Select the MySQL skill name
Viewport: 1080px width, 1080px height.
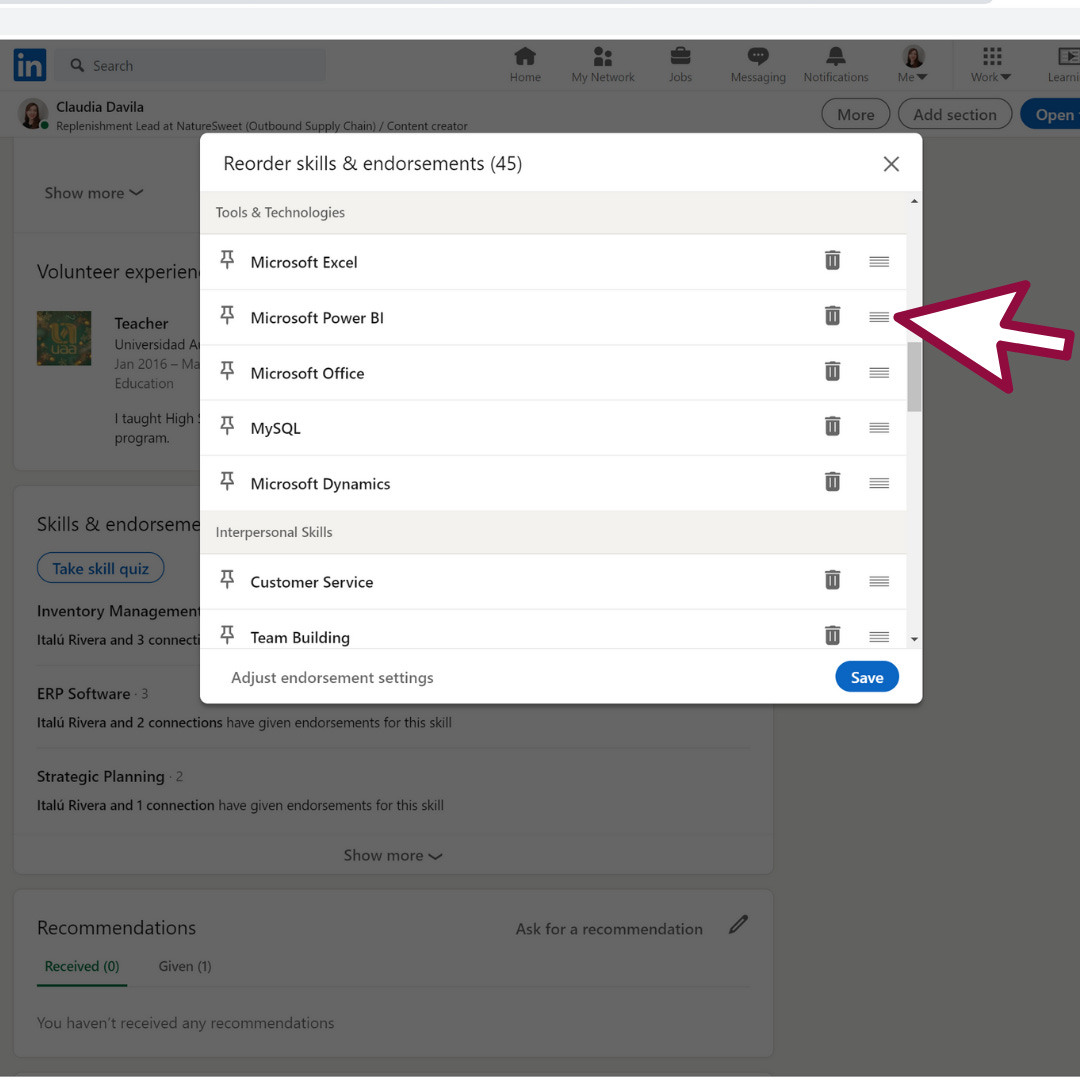[x=276, y=428]
